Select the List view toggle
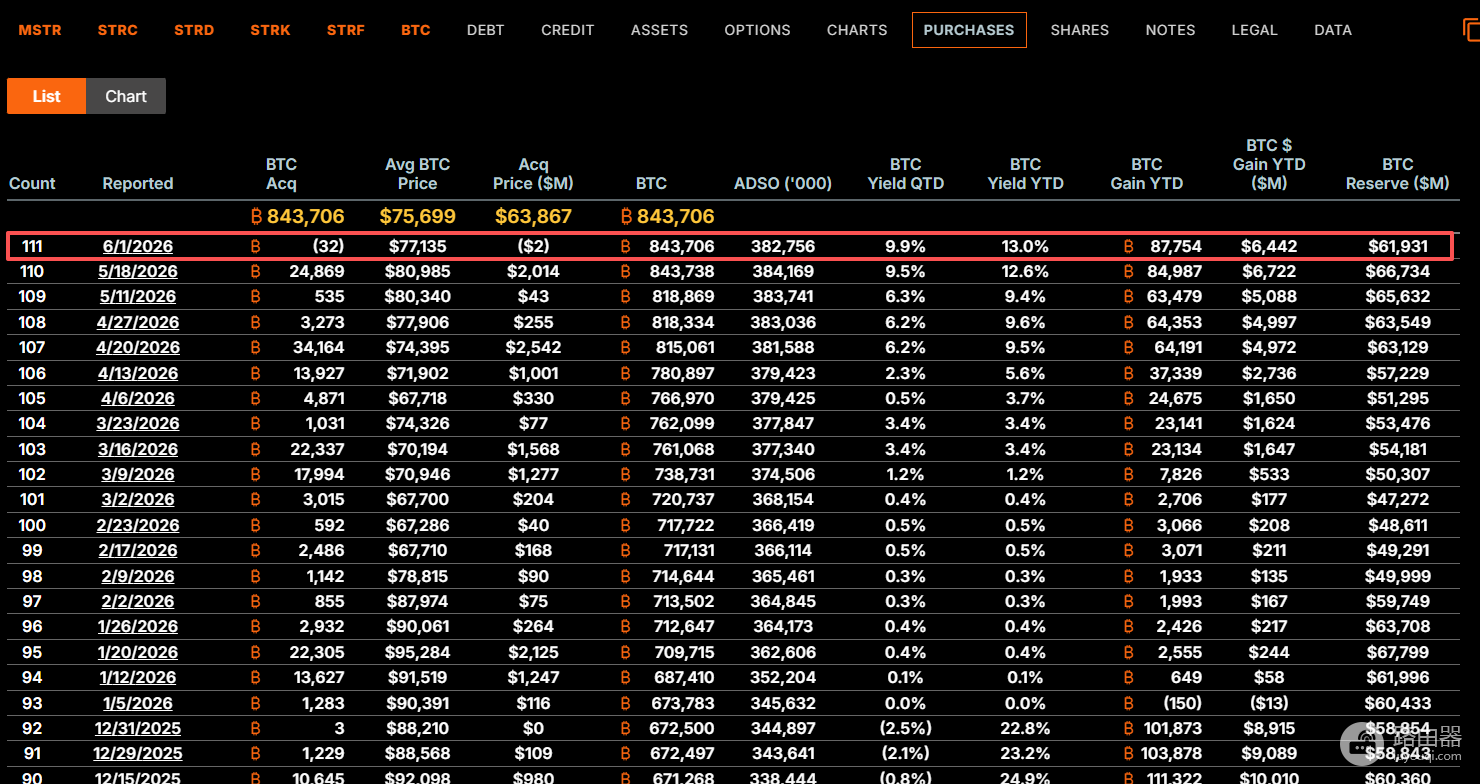Image resolution: width=1480 pixels, height=784 pixels. pos(46,96)
